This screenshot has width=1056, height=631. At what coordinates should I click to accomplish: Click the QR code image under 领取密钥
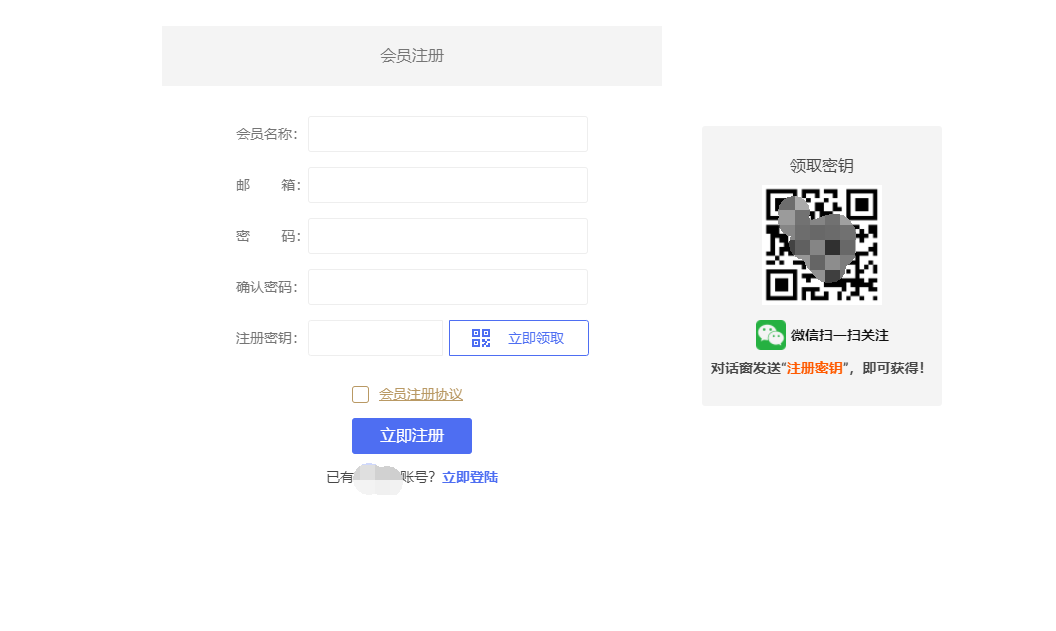(x=821, y=246)
